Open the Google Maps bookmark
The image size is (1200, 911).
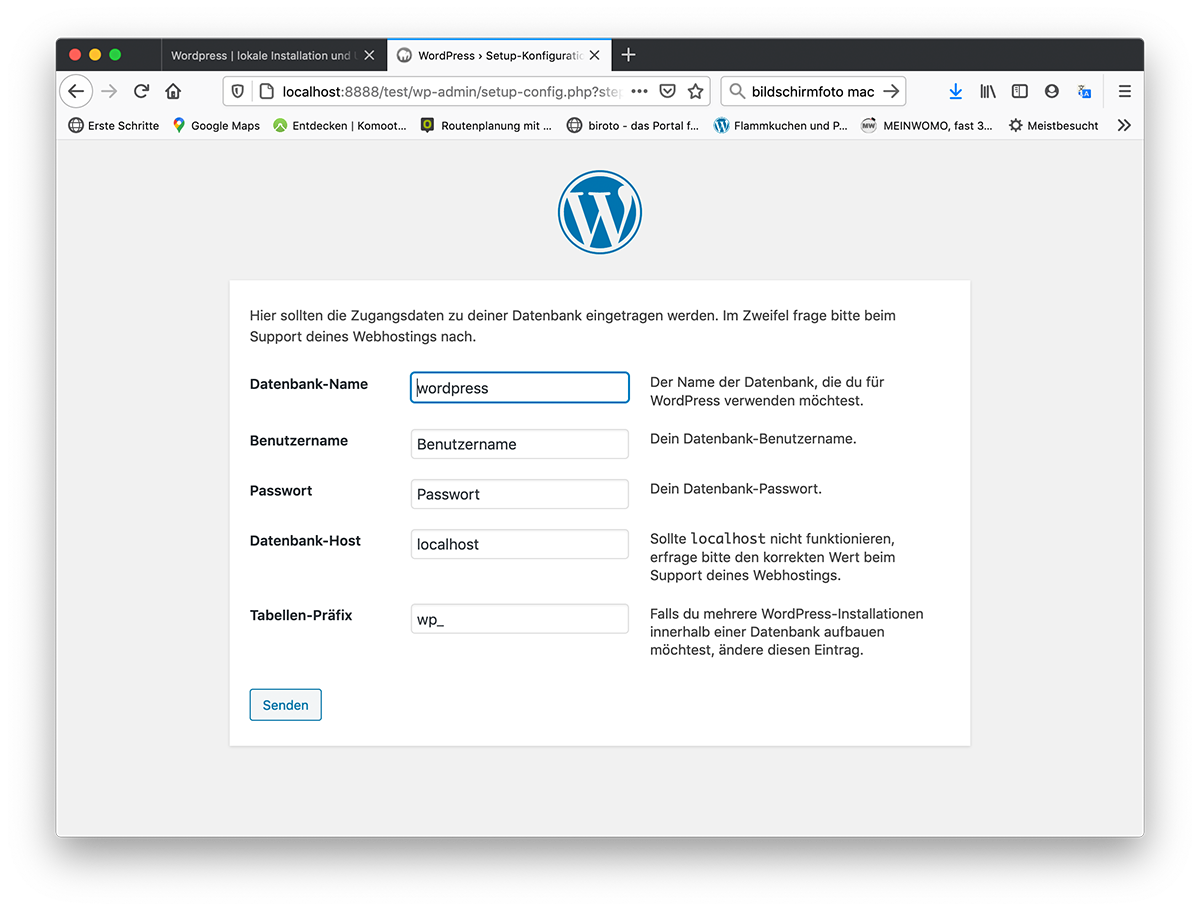tap(216, 125)
